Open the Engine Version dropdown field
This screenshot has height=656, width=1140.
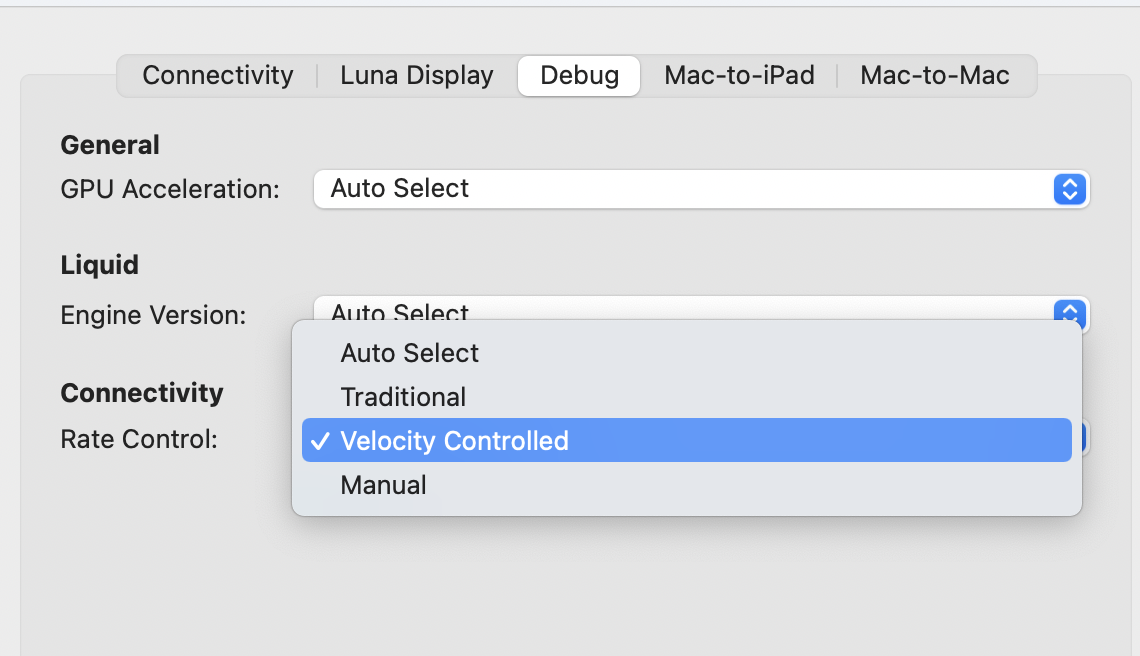tap(680, 308)
